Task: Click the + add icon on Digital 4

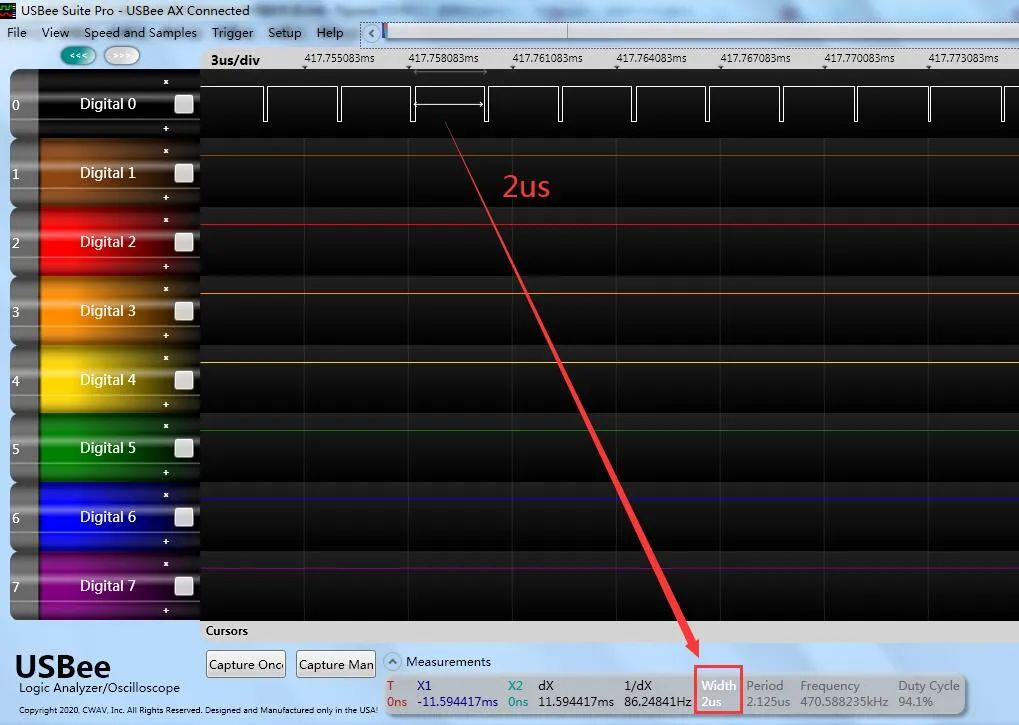Action: point(166,404)
